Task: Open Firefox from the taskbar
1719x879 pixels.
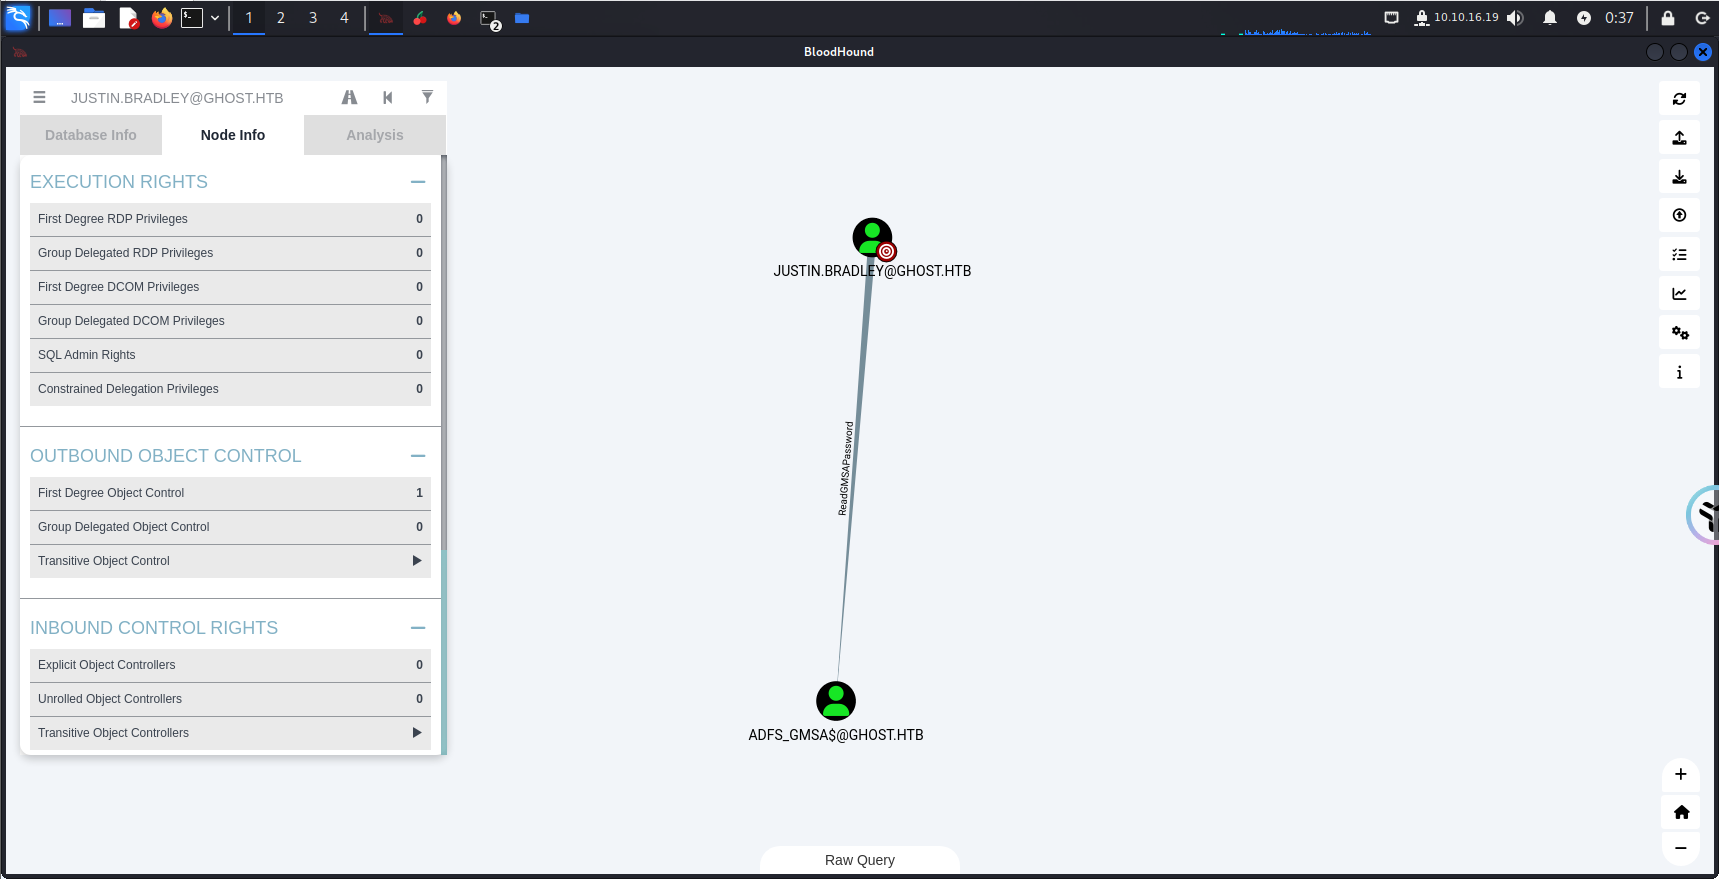Action: click(162, 18)
